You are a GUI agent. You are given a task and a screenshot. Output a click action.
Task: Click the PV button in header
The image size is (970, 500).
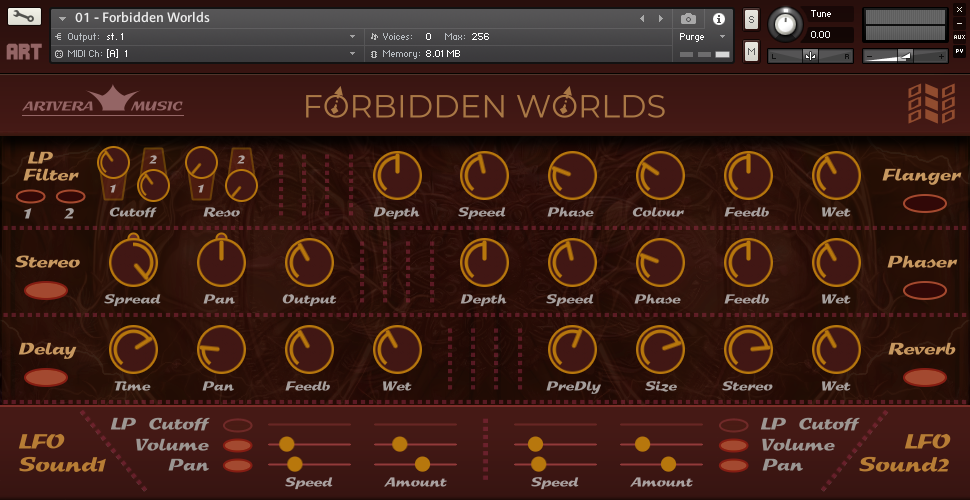(958, 51)
